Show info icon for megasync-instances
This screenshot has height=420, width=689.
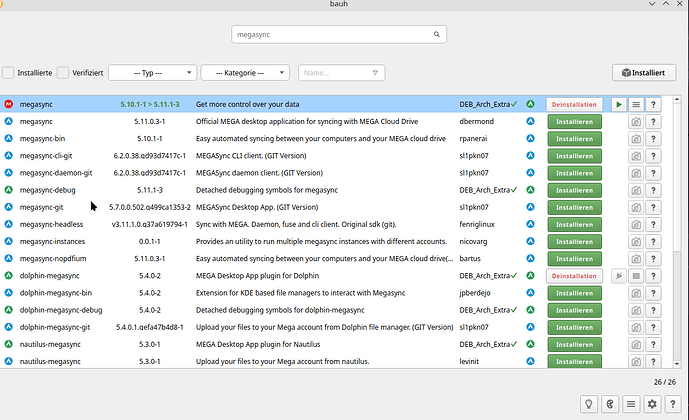[x=653, y=242]
